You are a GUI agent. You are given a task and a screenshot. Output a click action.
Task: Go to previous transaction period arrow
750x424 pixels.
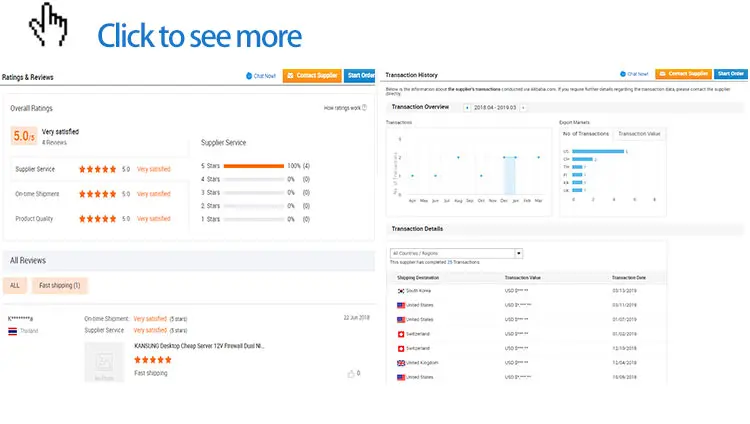tap(468, 107)
